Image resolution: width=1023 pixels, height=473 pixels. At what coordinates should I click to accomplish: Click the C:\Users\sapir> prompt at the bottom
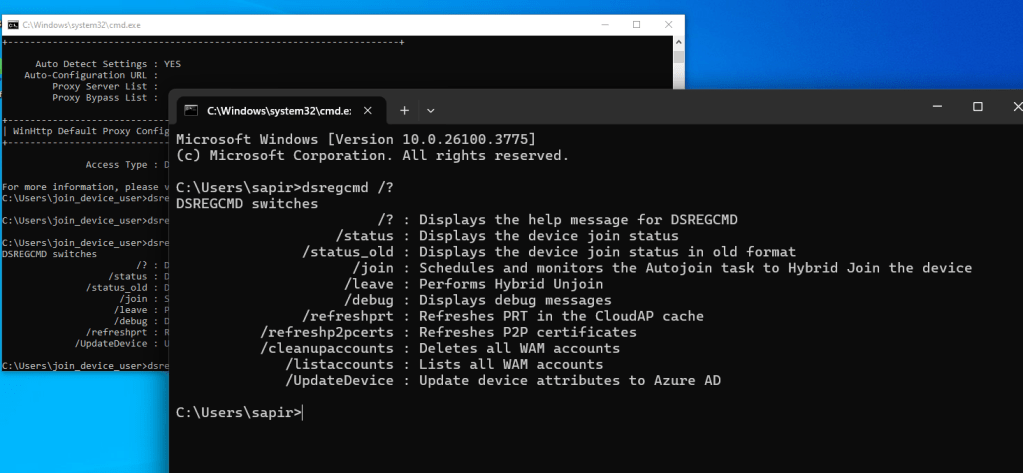pyautogui.click(x=238, y=412)
